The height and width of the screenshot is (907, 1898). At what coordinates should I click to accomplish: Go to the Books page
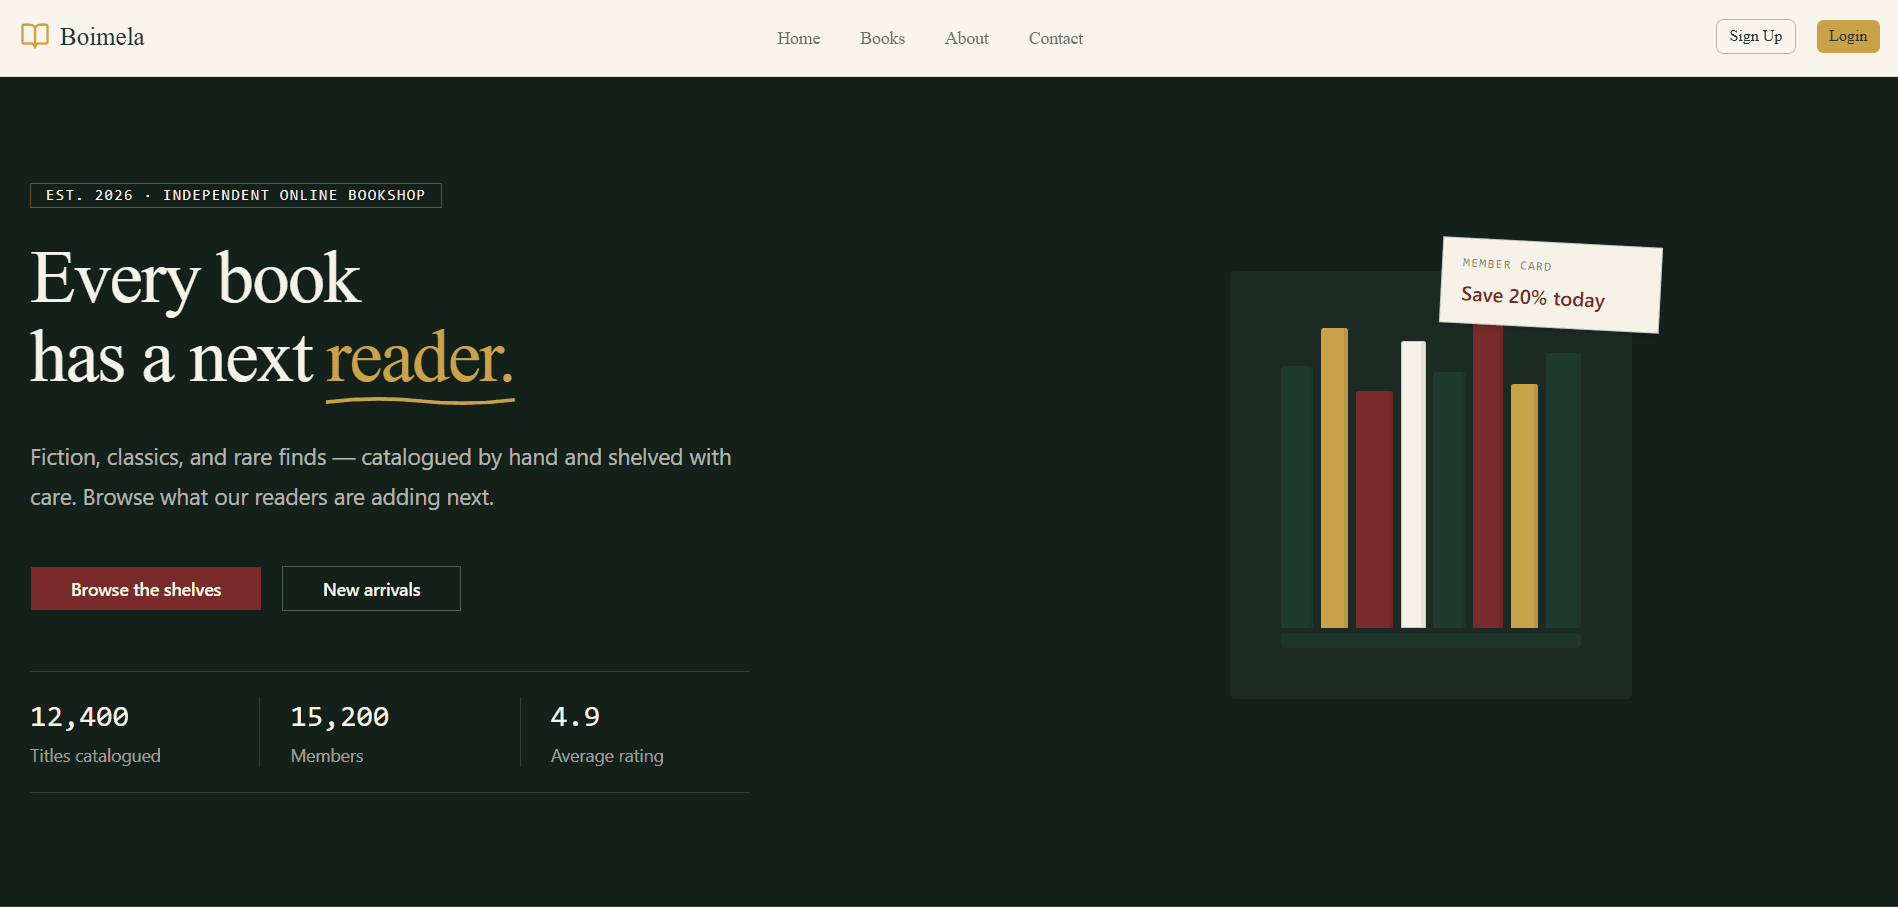[x=882, y=38]
